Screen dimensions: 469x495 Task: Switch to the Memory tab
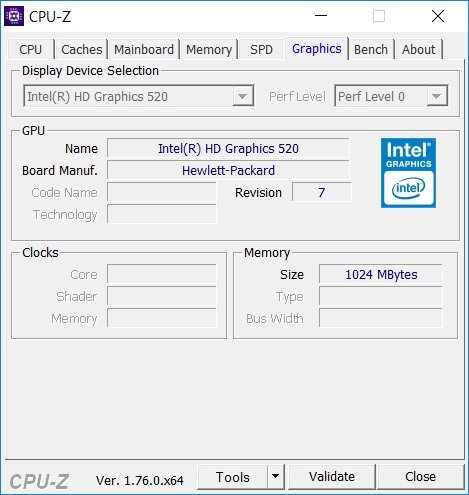209,50
